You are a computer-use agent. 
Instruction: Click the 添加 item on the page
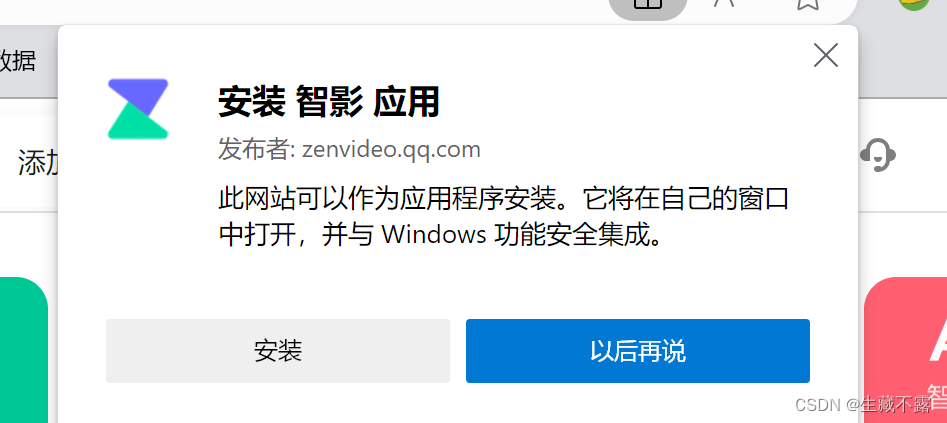[x=38, y=164]
